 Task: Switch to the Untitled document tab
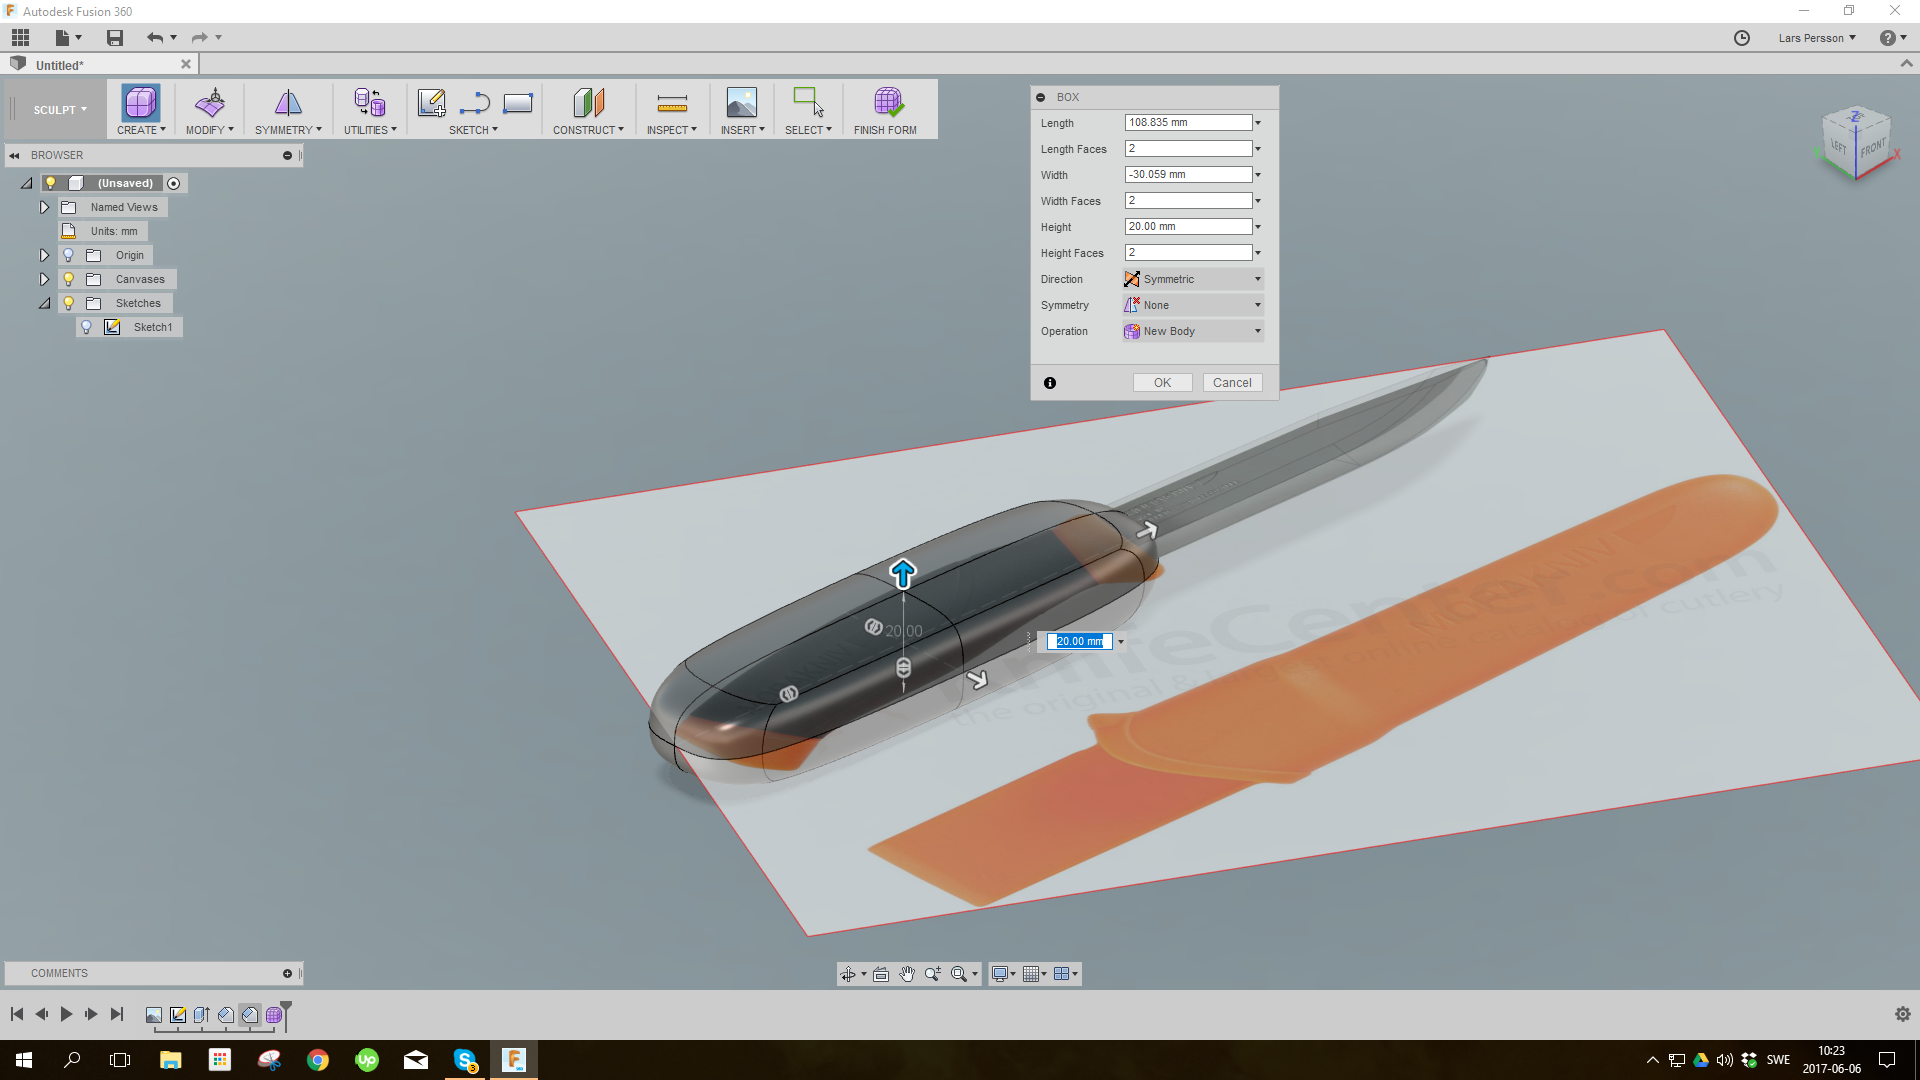60,64
